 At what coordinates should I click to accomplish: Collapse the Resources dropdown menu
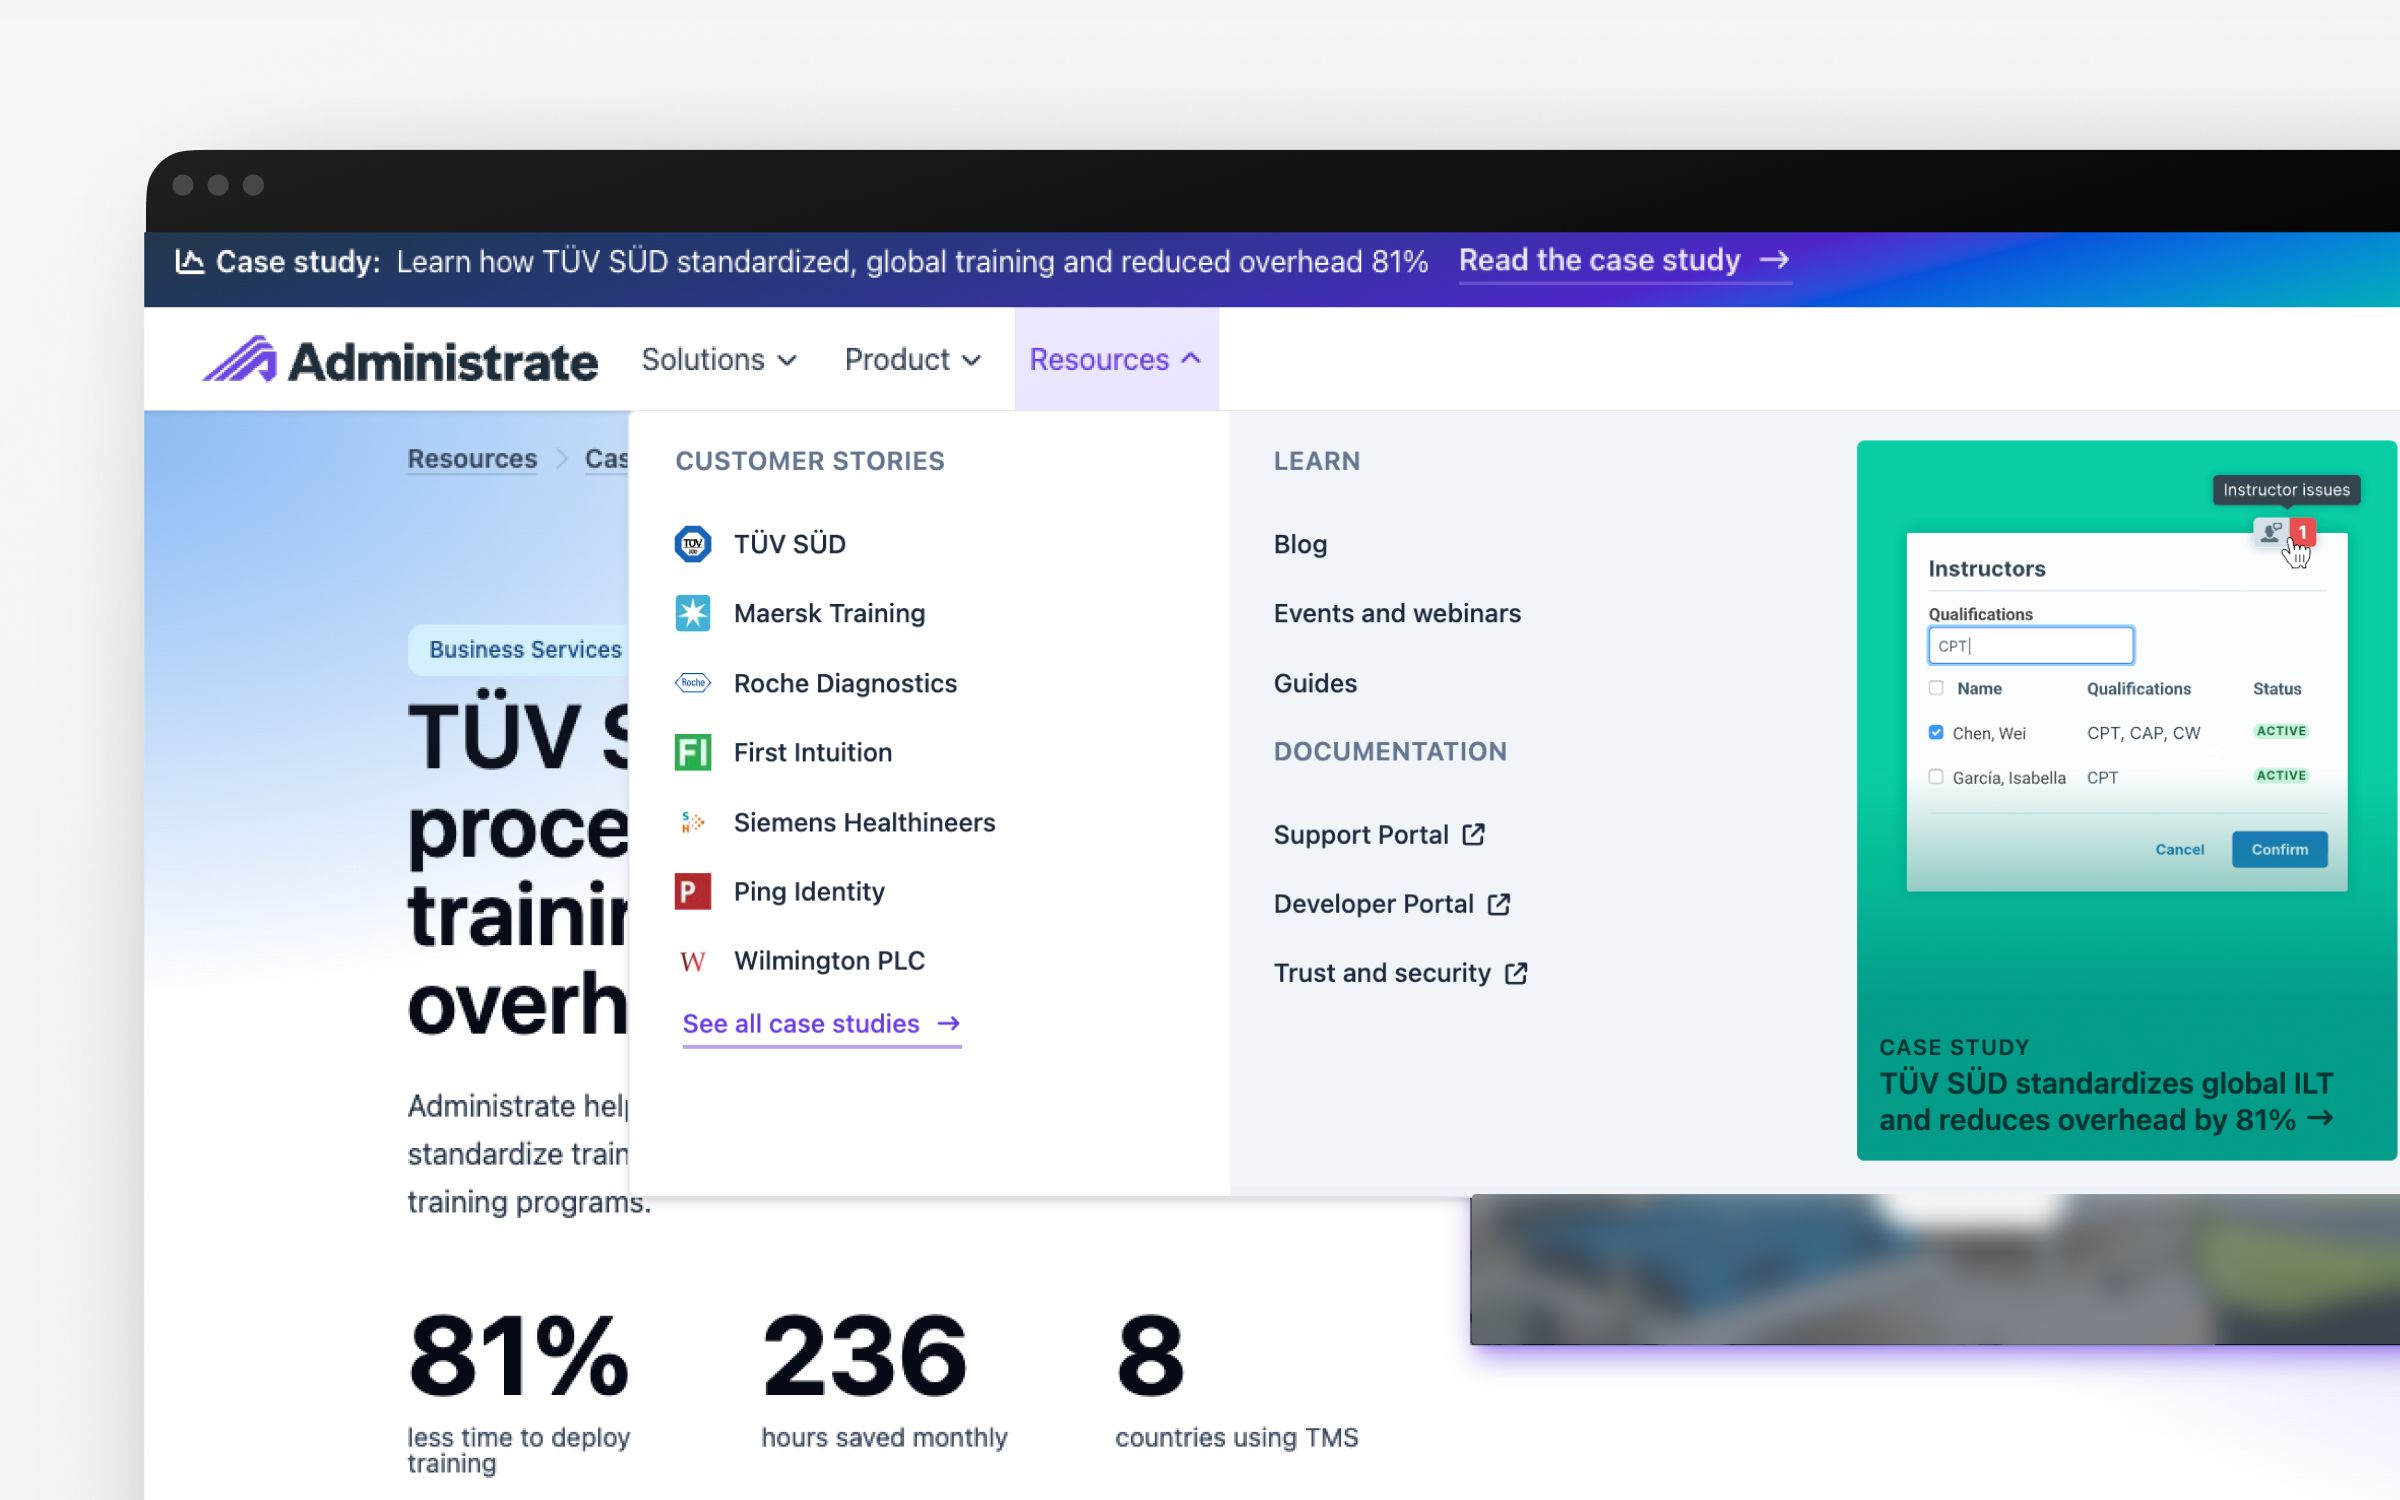pos(1116,360)
